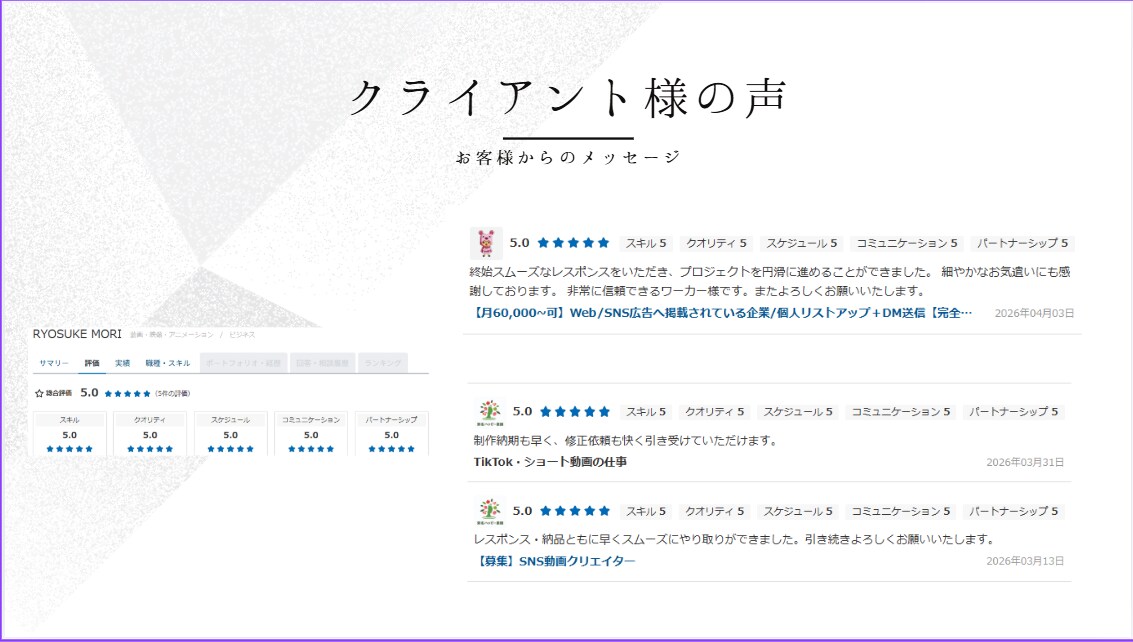Click the スケジュール rating card header
1133x642 pixels.
(231, 420)
